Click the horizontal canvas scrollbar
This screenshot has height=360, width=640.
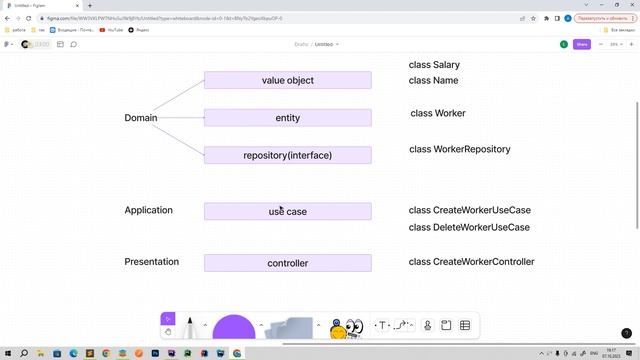459,344
